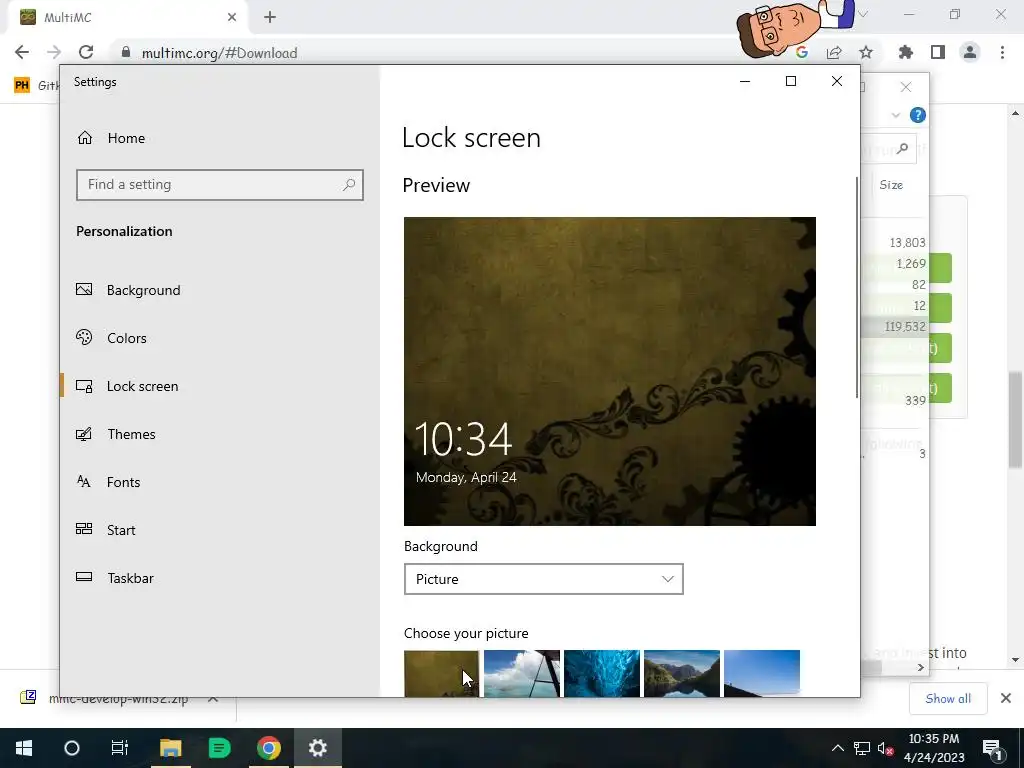
Task: Show hidden system tray icons
Action: coord(837,748)
